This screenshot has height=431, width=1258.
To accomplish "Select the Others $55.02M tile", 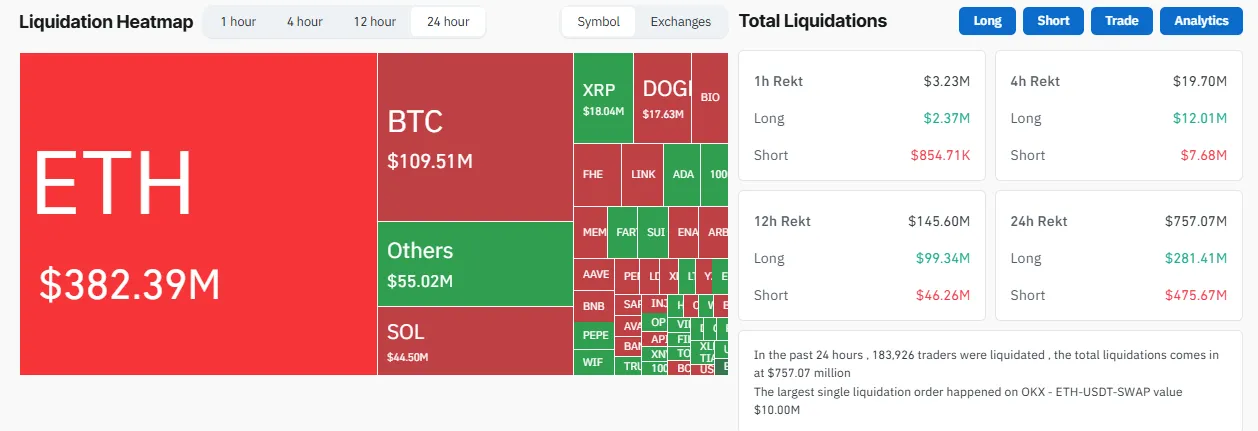I will pos(474,264).
